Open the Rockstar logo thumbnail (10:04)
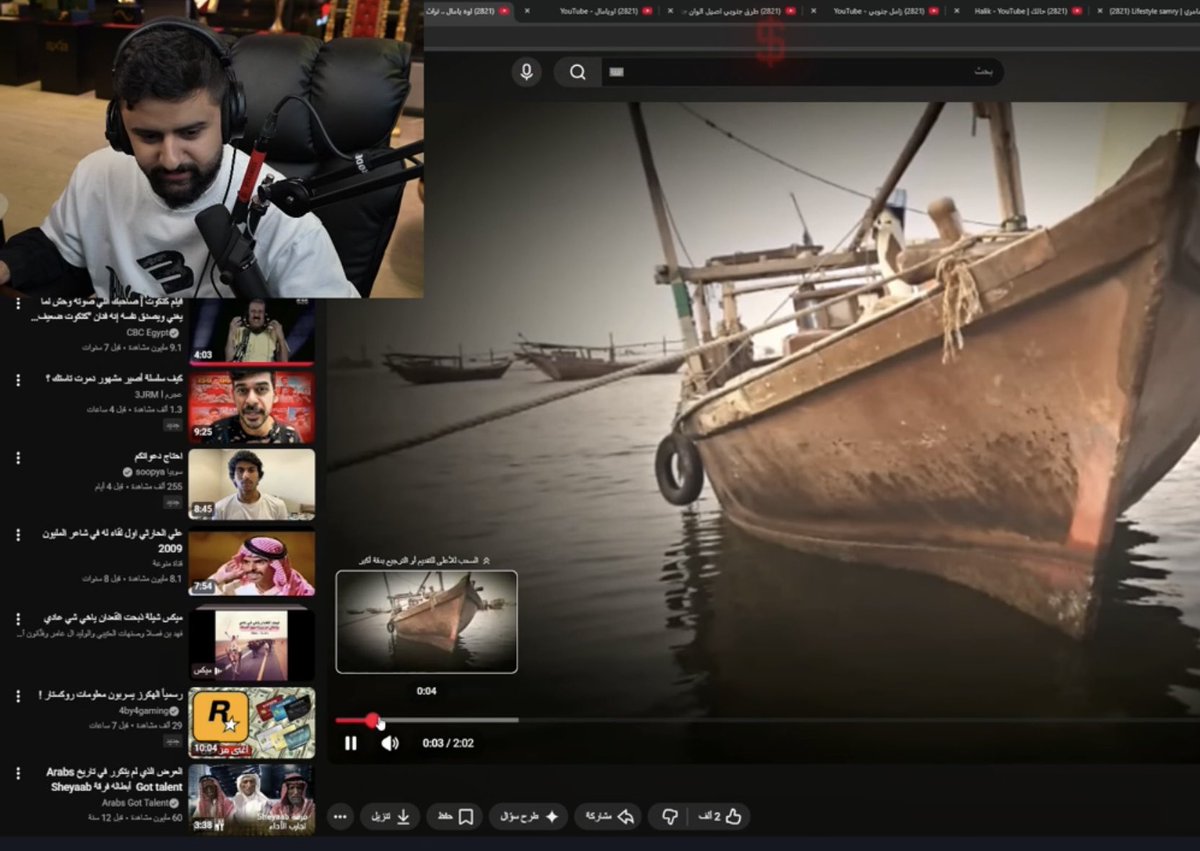The height and width of the screenshot is (851, 1200). 252,723
